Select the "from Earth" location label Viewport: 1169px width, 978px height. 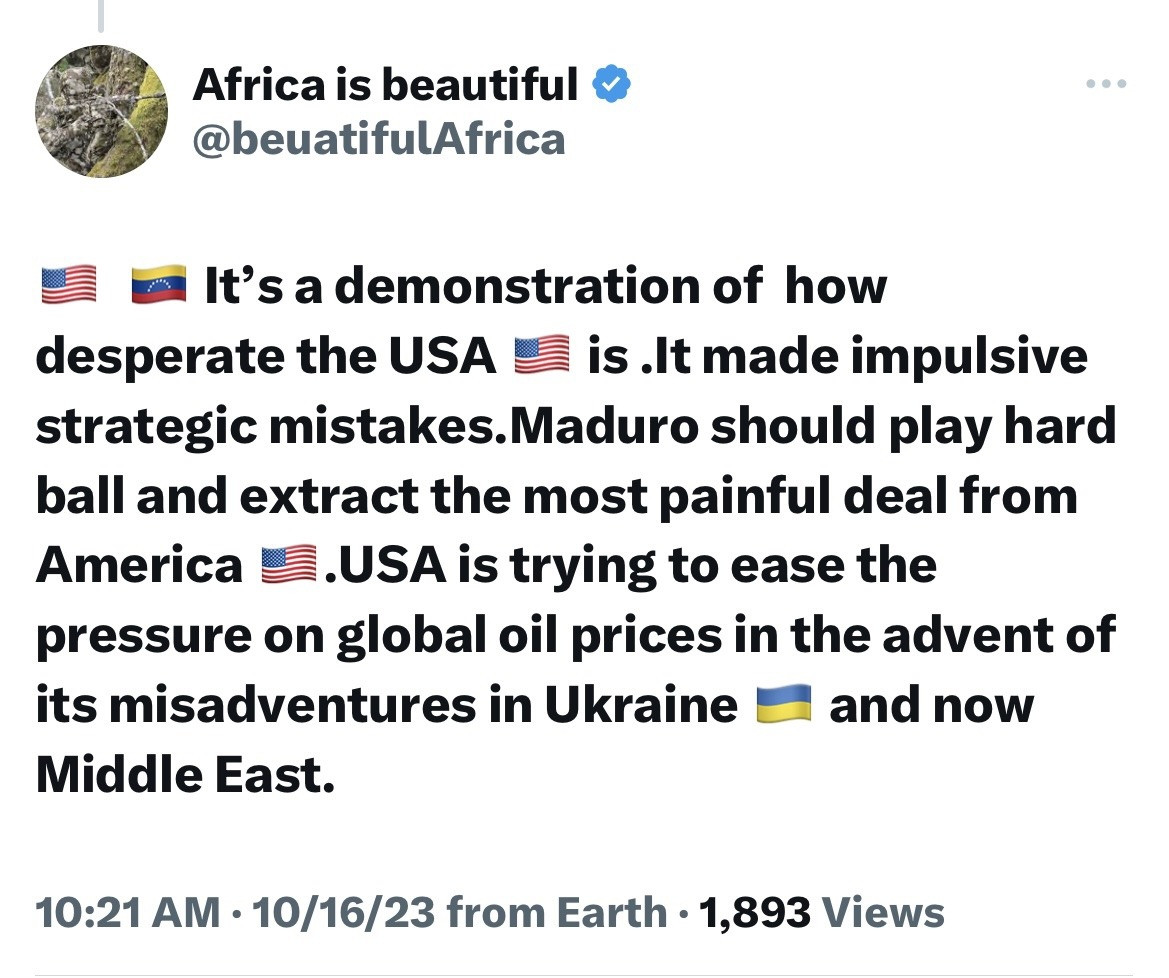[556, 912]
